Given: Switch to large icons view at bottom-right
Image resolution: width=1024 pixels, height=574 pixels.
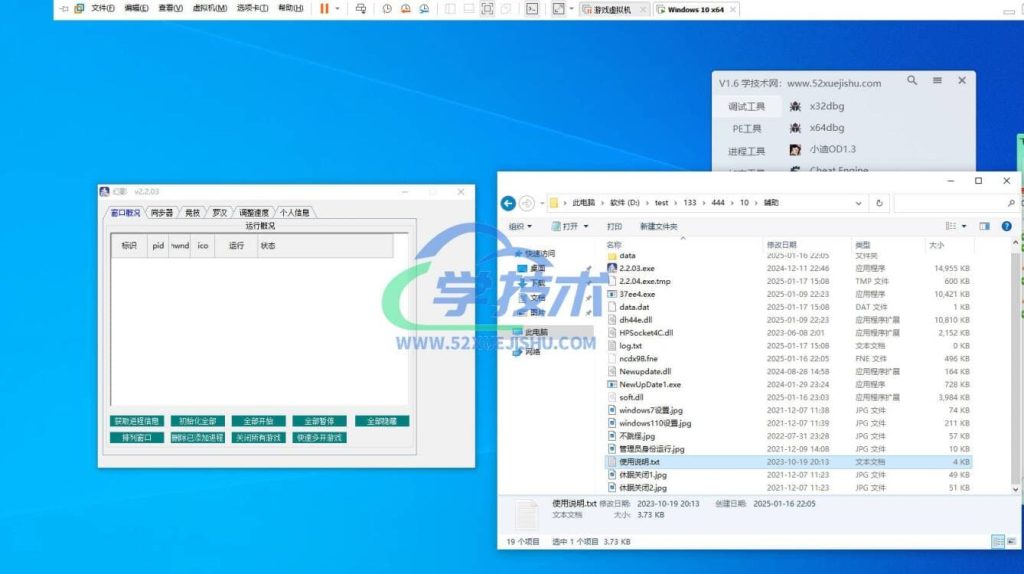Looking at the screenshot, I should pyautogui.click(x=1009, y=541).
